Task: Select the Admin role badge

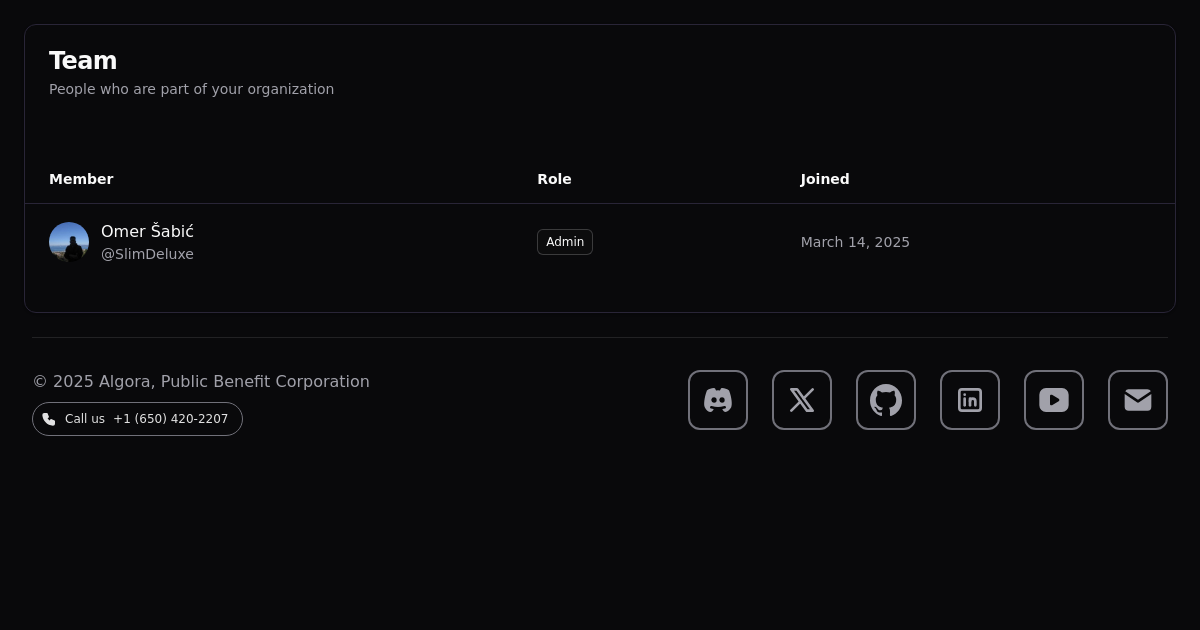Action: click(565, 242)
